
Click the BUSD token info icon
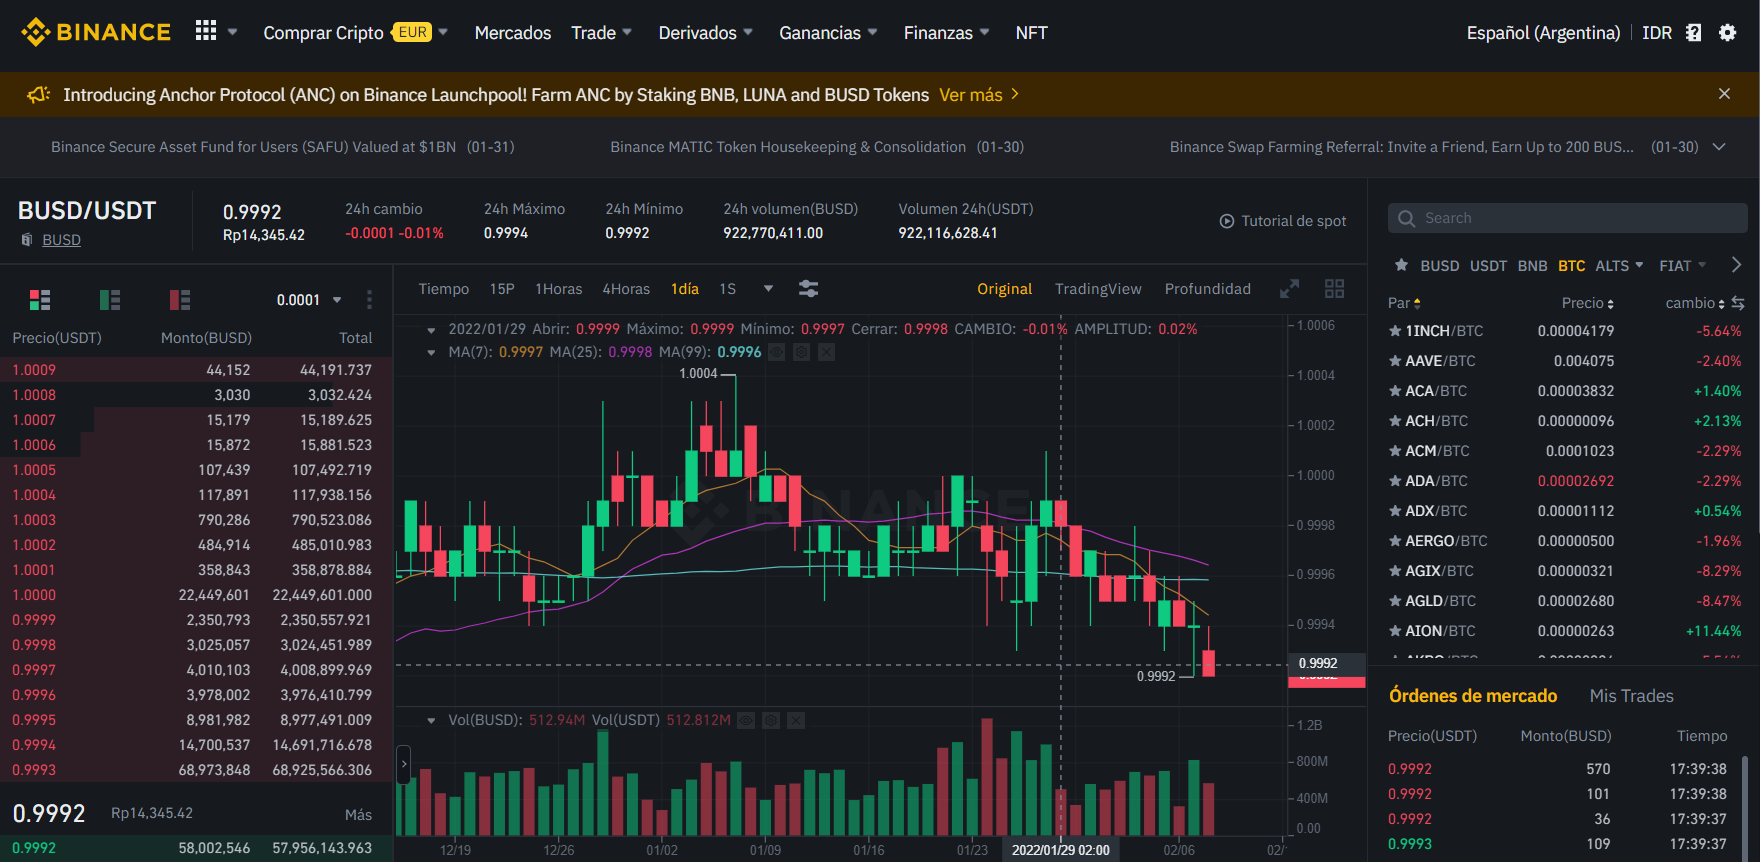click(27, 240)
